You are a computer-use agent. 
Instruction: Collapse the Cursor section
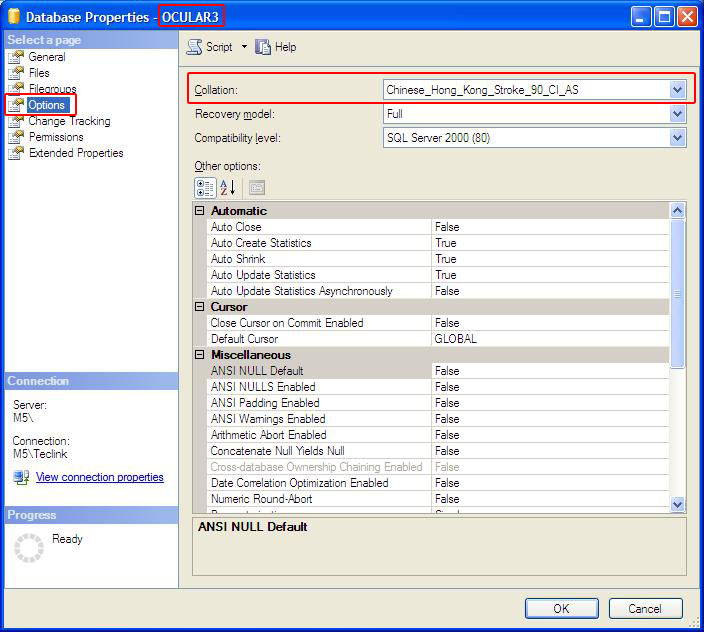click(200, 307)
